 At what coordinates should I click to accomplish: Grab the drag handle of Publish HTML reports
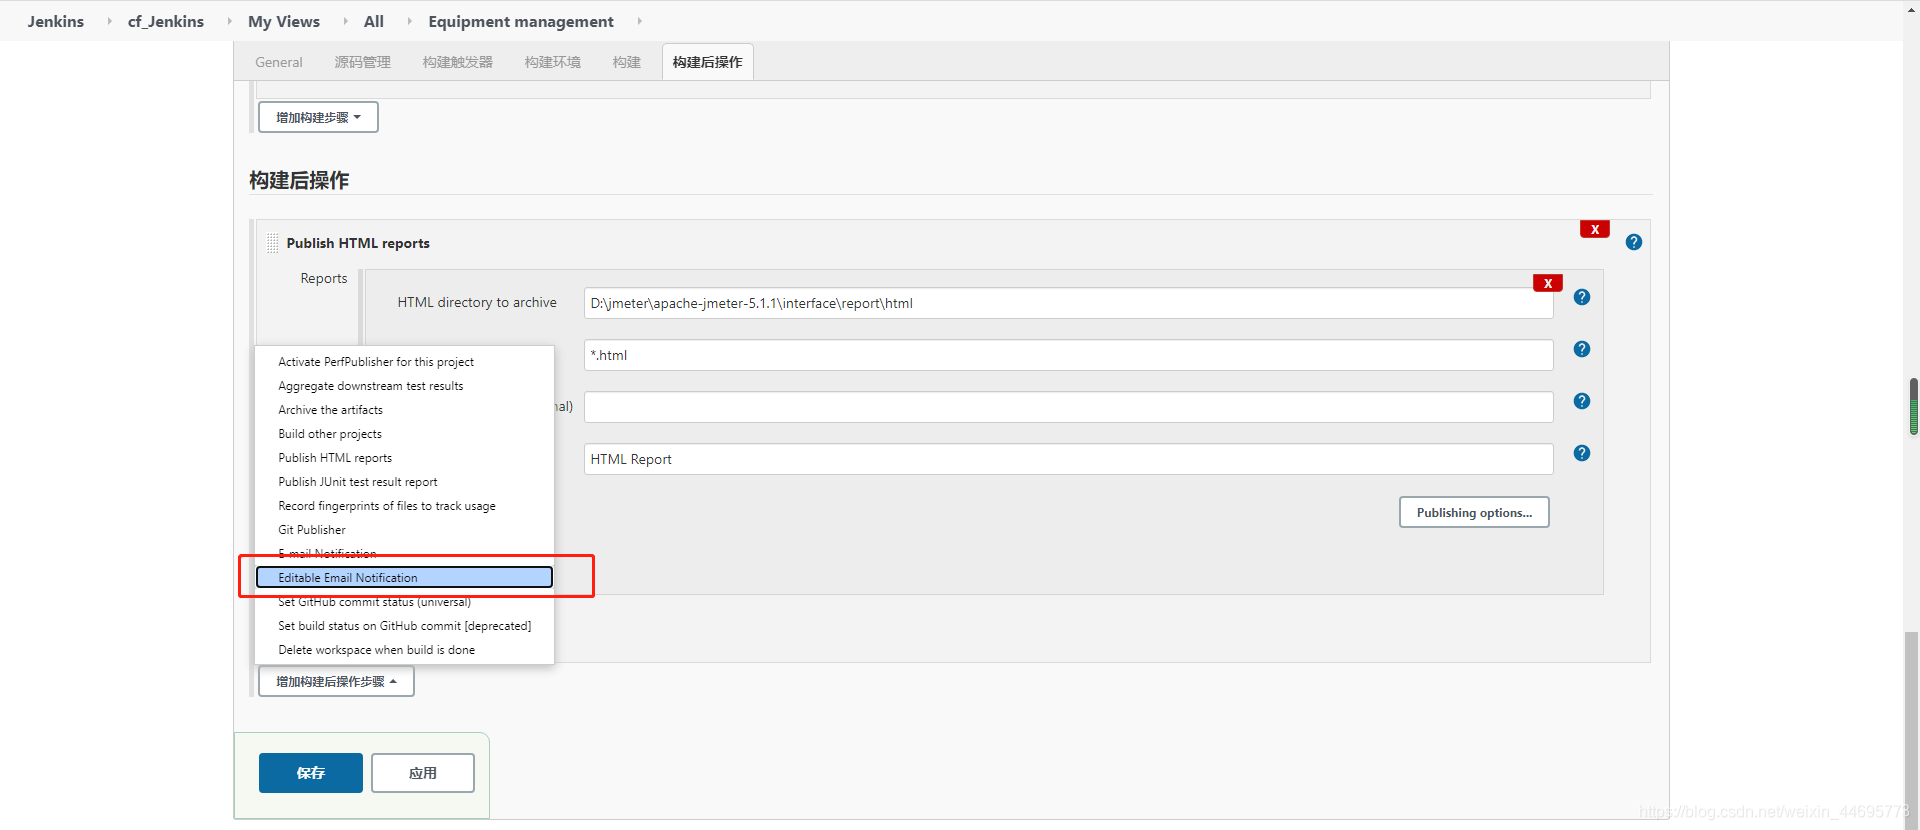click(x=272, y=243)
